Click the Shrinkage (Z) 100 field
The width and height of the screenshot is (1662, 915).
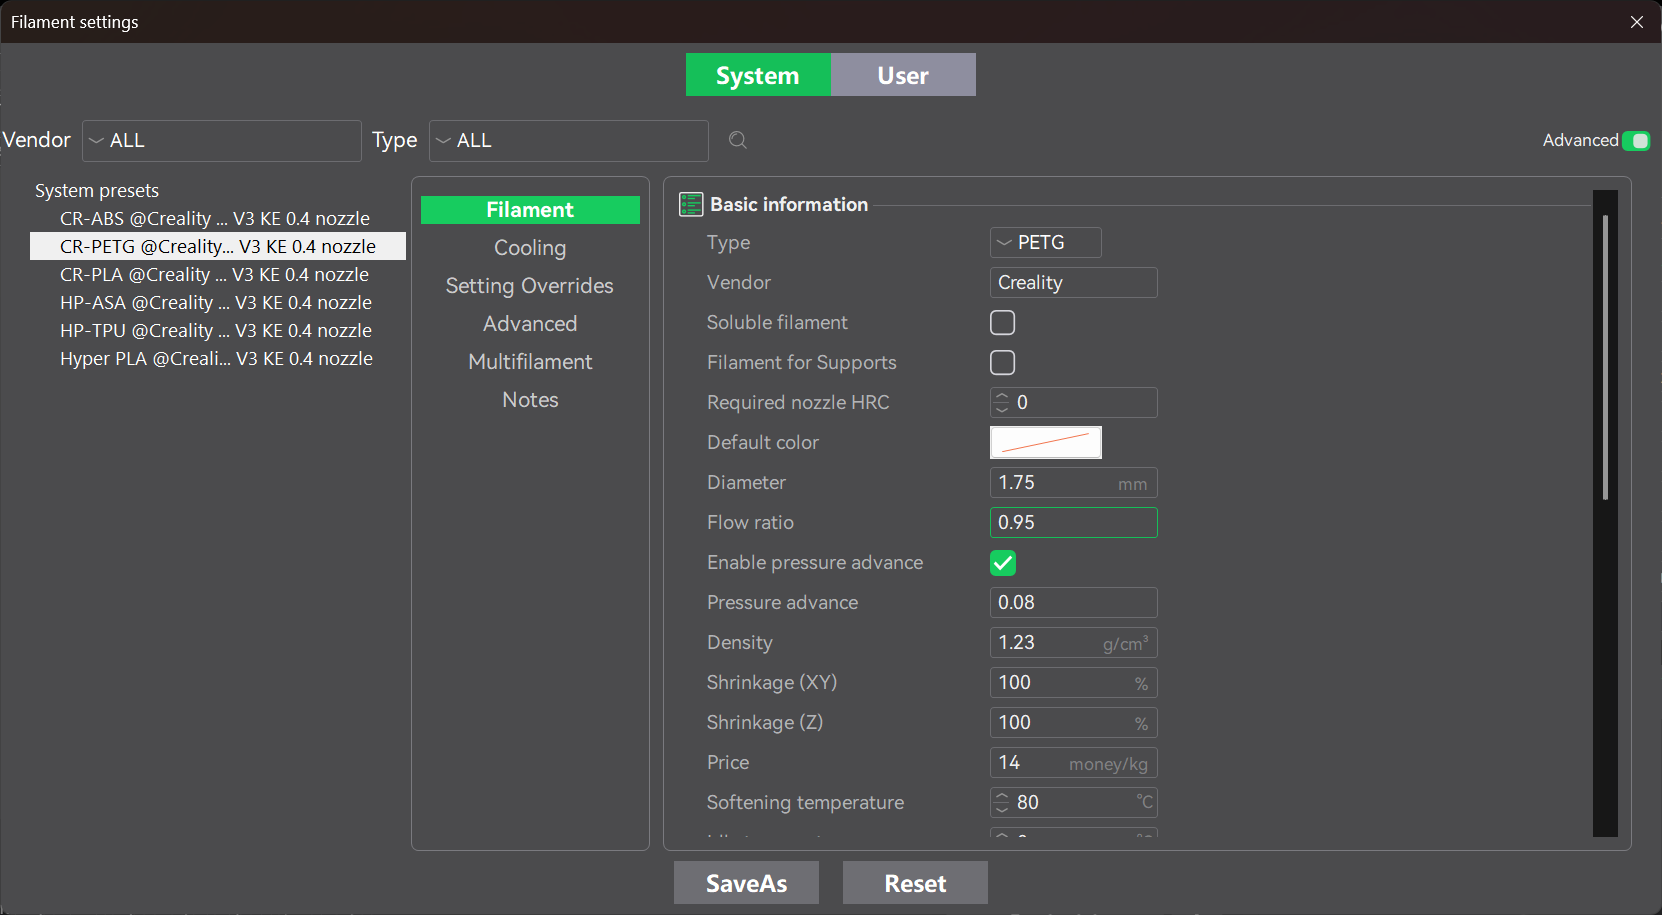tap(1074, 722)
